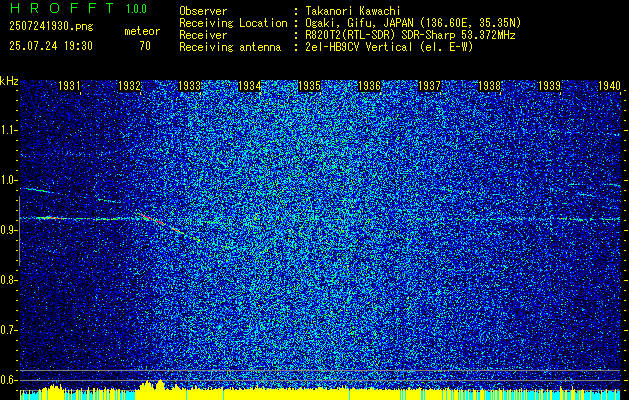Click the Observer field label

pyautogui.click(x=203, y=11)
